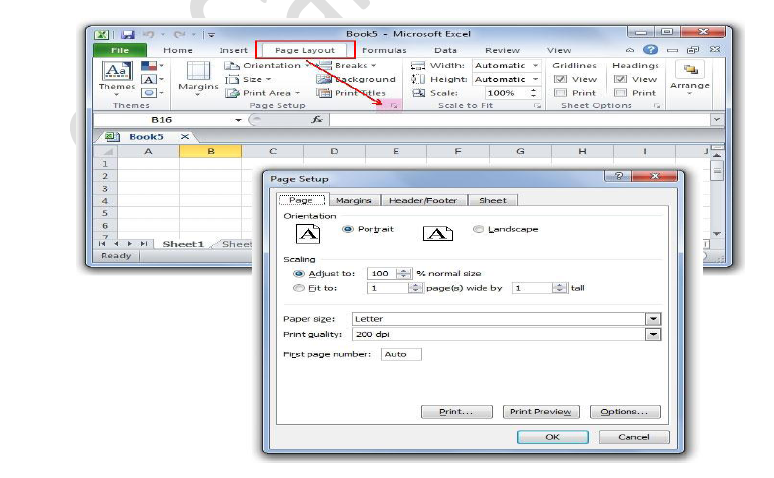Screen dimensions: 774x478
Task: Open the Formulas ribbon tab
Action: pyautogui.click(x=384, y=50)
